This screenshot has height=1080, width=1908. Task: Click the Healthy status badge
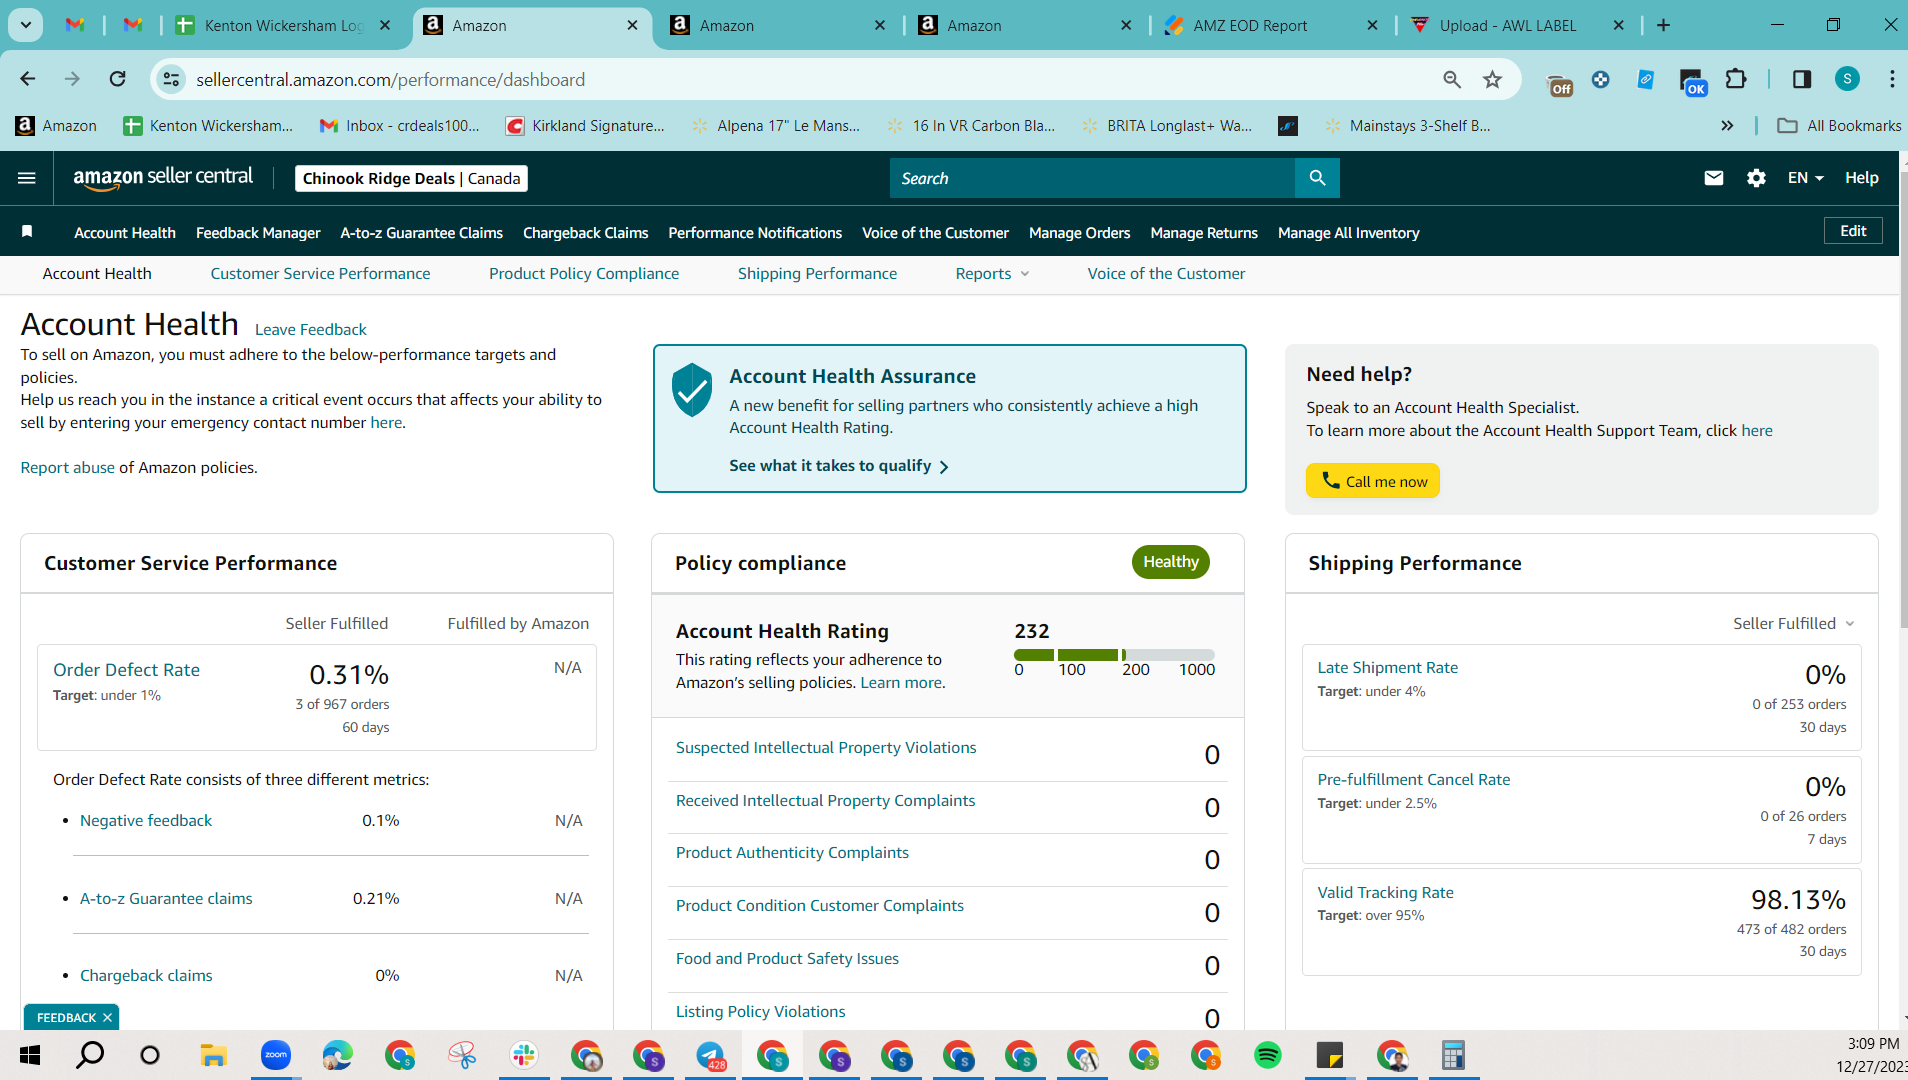point(1170,562)
